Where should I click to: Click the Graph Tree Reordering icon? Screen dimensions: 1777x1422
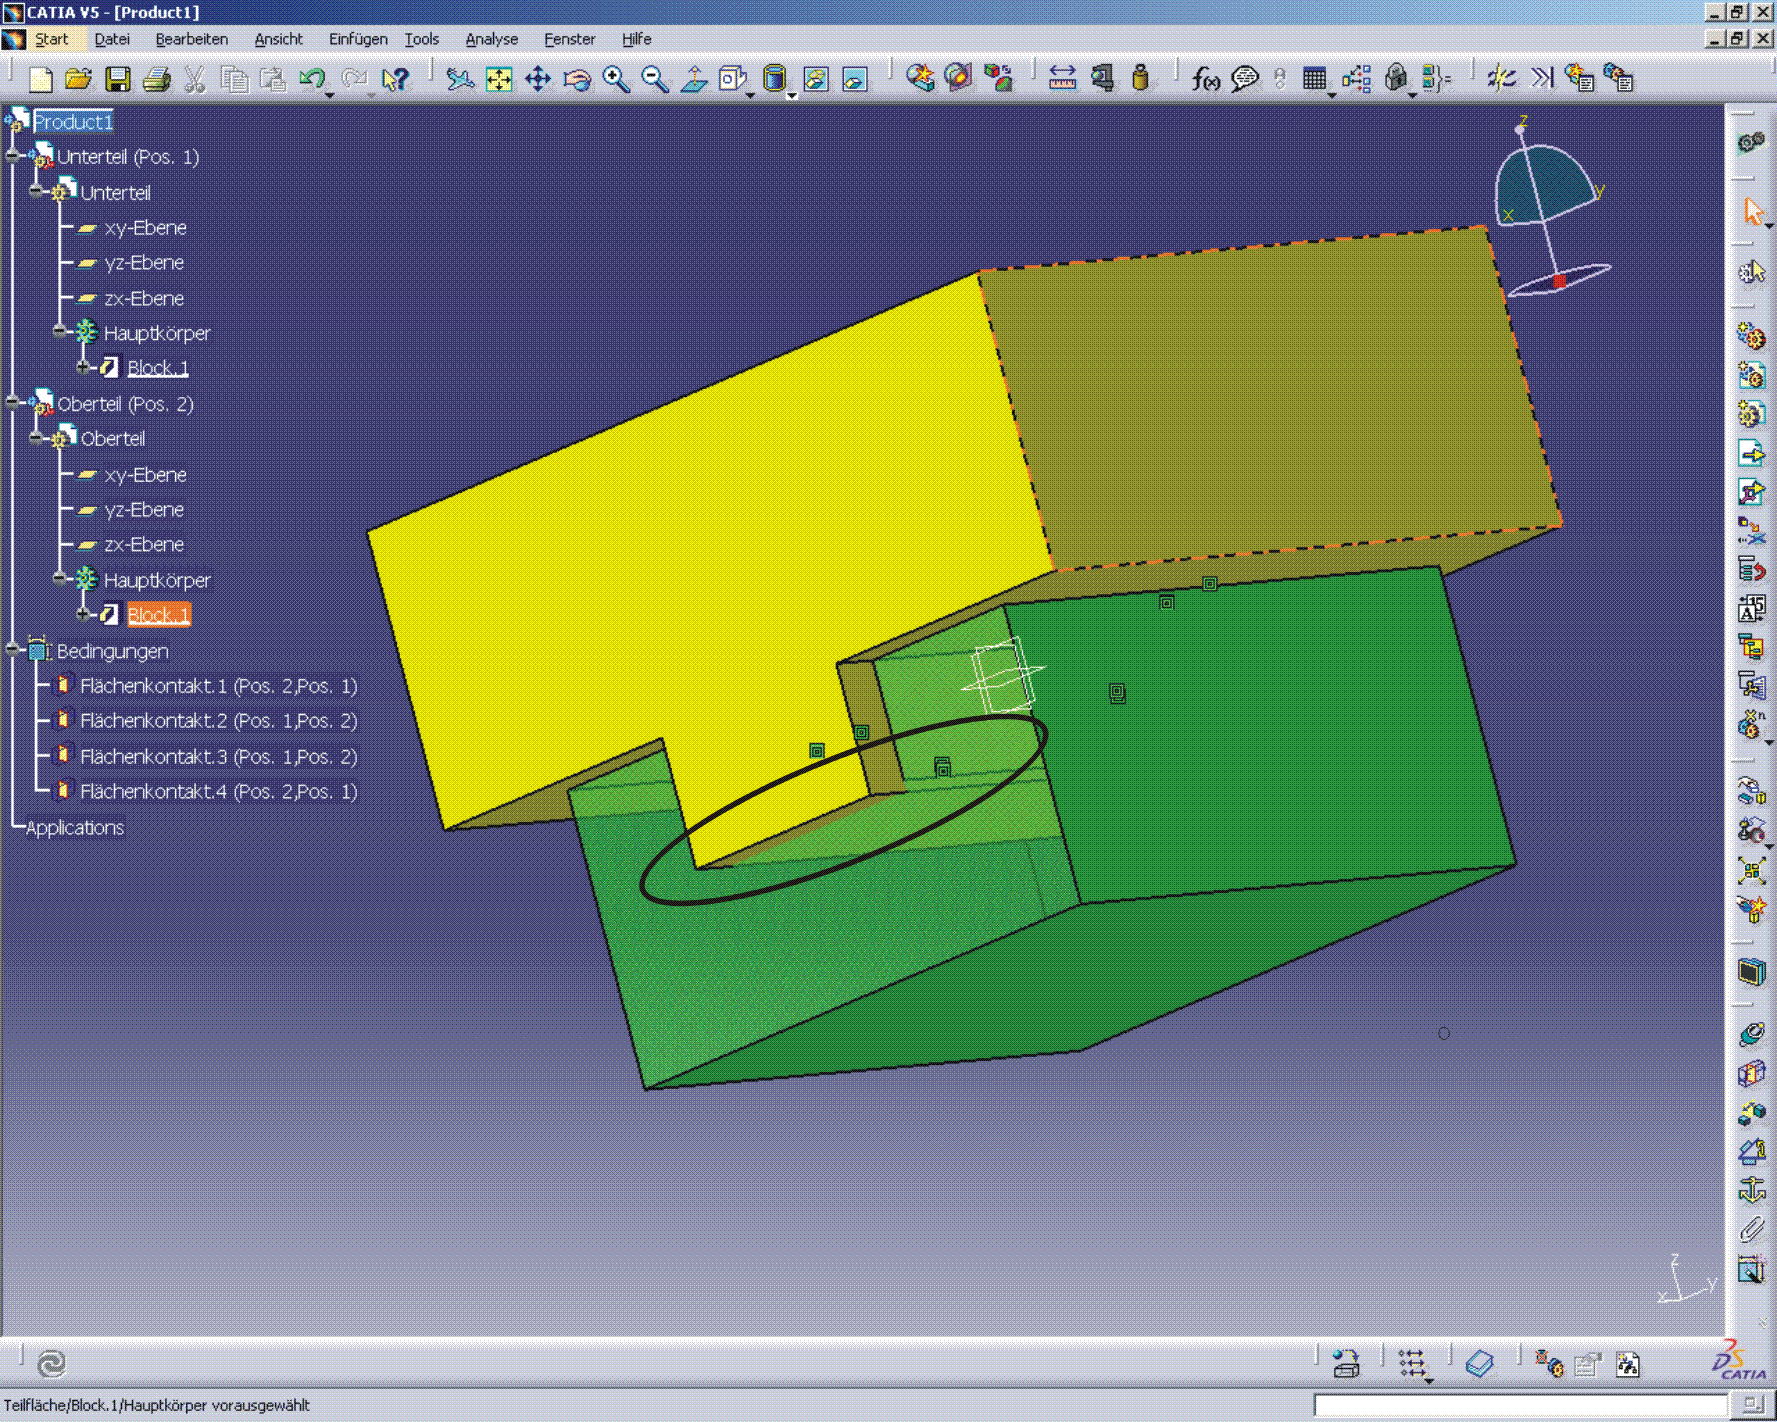(x=1752, y=570)
